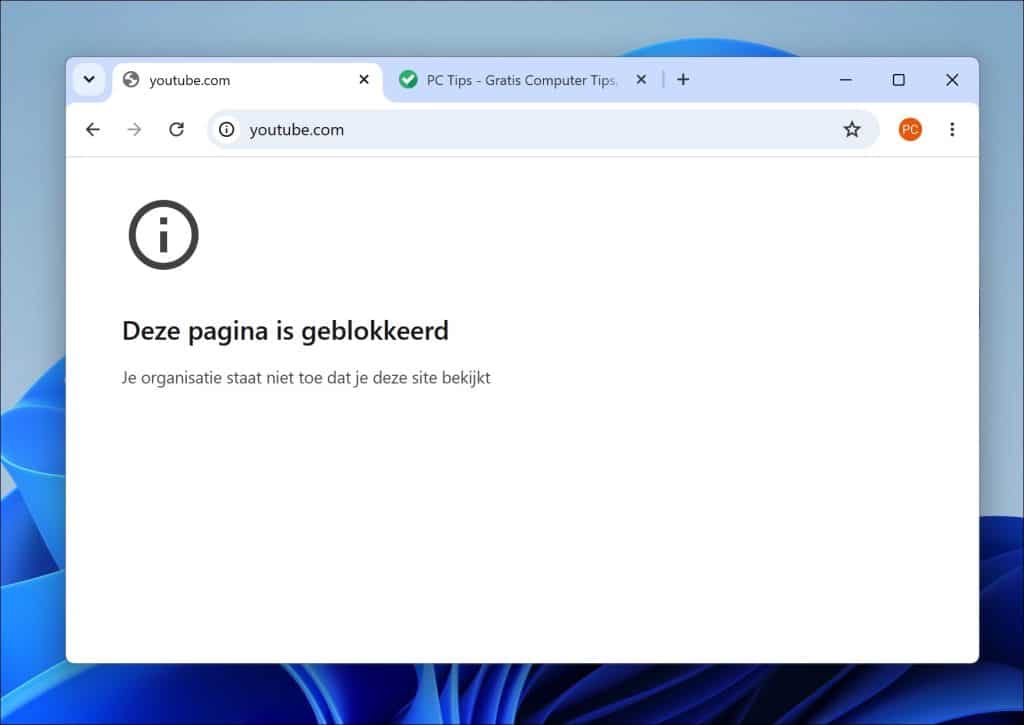Open the PC profile avatar
This screenshot has width=1024, height=725.
coord(910,129)
